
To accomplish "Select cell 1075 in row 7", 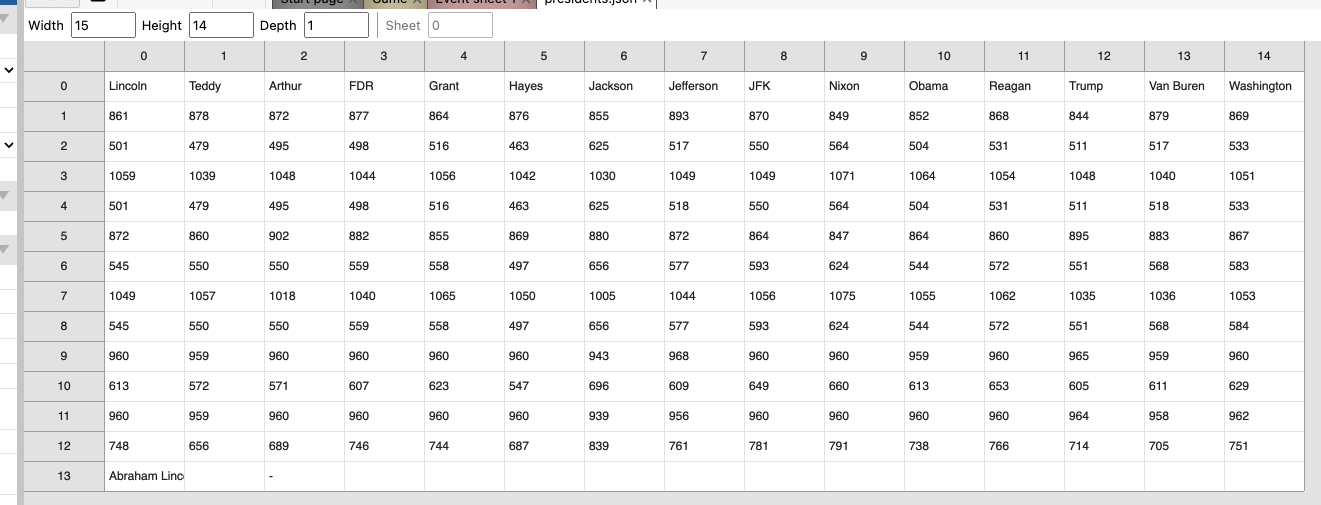I will [x=864, y=296].
